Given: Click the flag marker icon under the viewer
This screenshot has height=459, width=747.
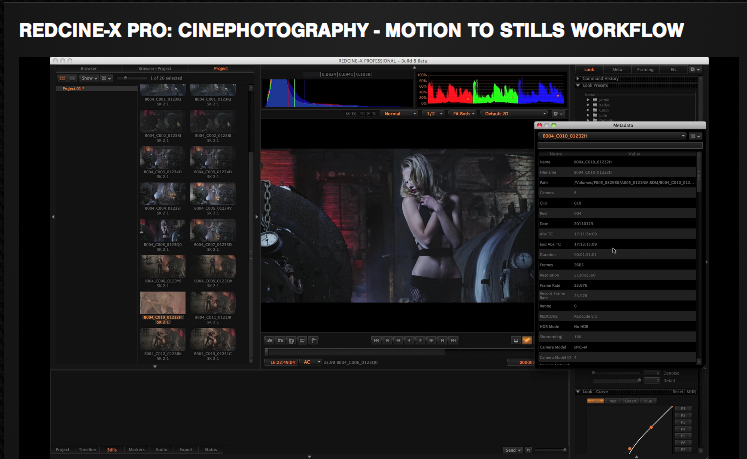Looking at the screenshot, I should pos(313,340).
